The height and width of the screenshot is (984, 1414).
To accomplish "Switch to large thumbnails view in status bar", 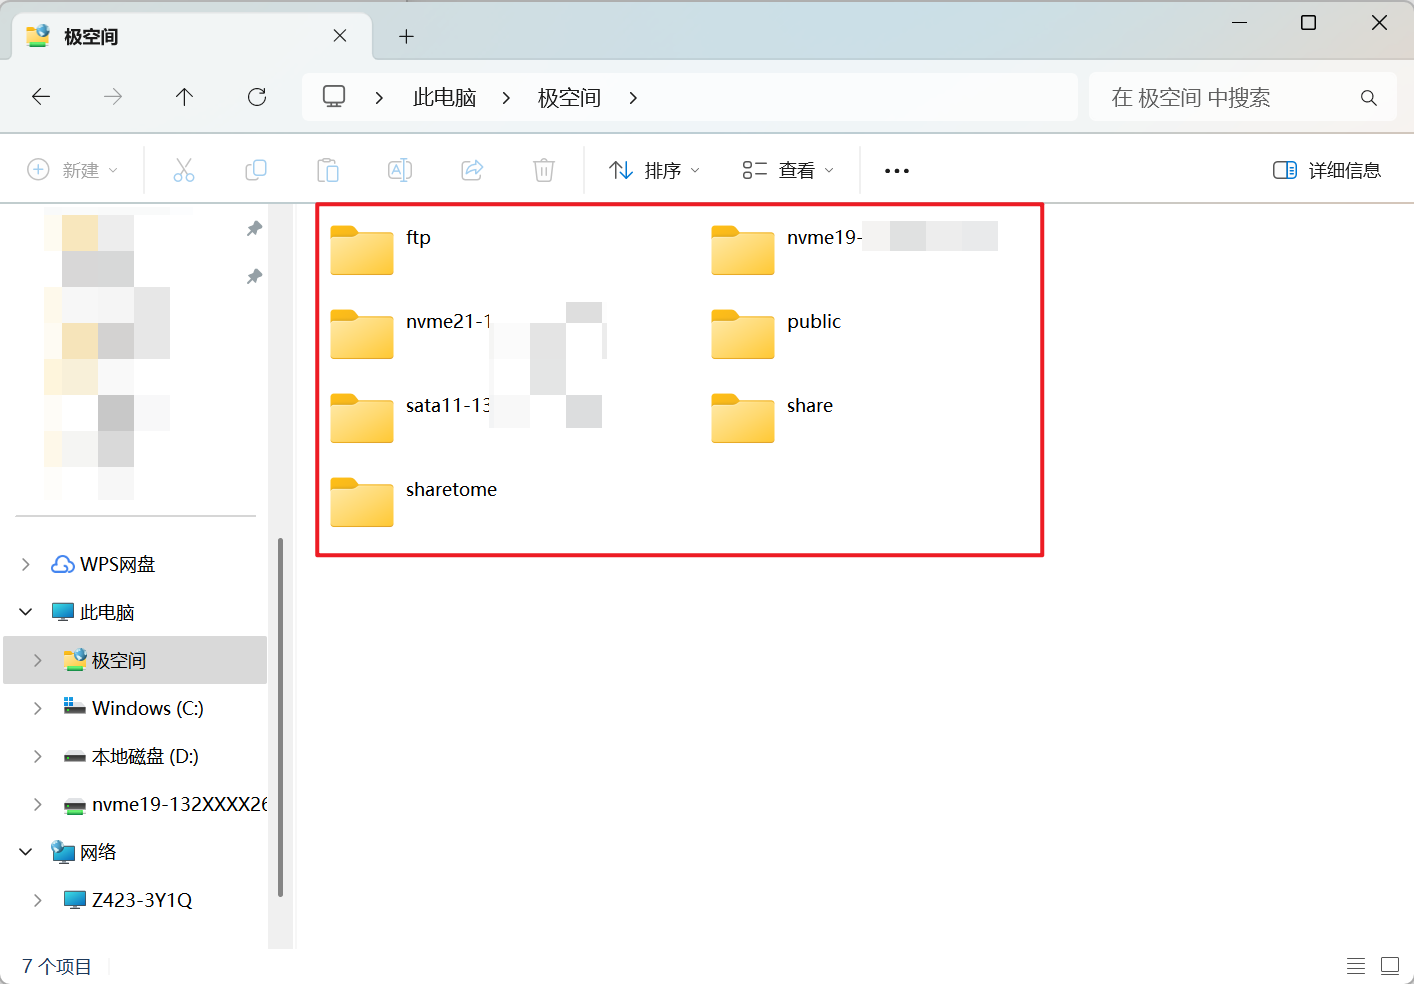I will tap(1390, 966).
